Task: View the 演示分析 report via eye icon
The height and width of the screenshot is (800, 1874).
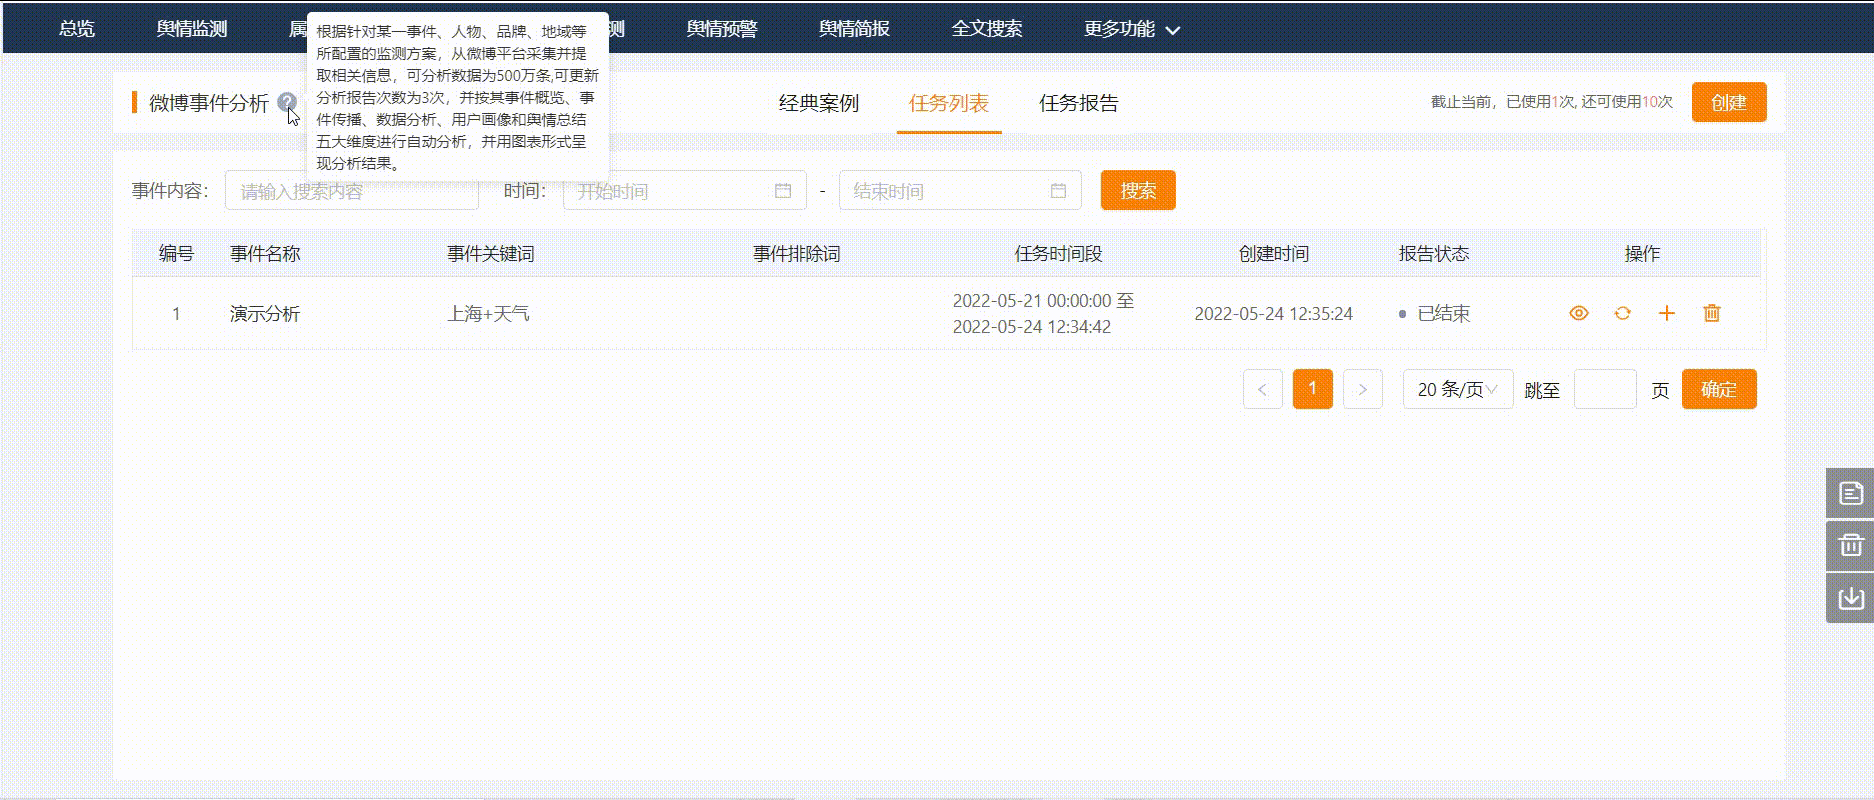Action: pos(1579,313)
